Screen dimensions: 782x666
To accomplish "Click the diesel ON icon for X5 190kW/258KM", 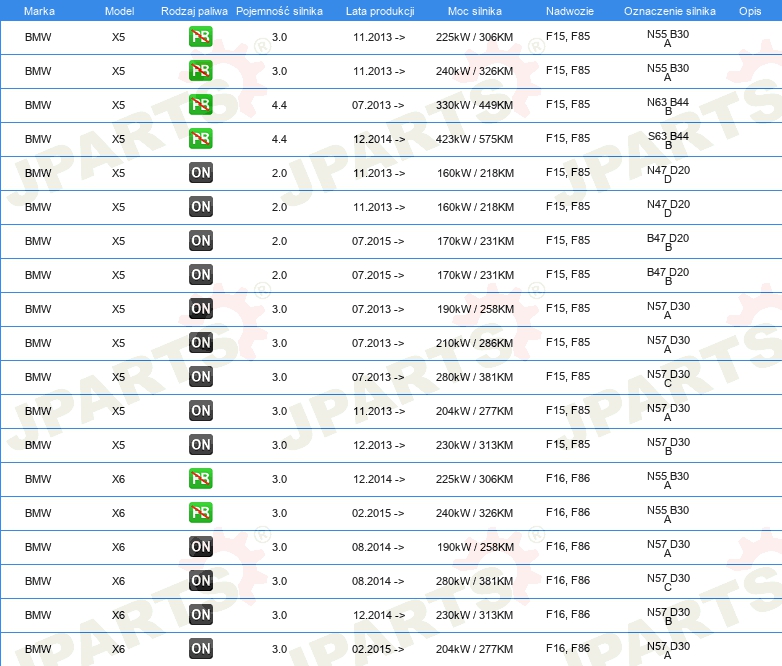I will coord(201,309).
